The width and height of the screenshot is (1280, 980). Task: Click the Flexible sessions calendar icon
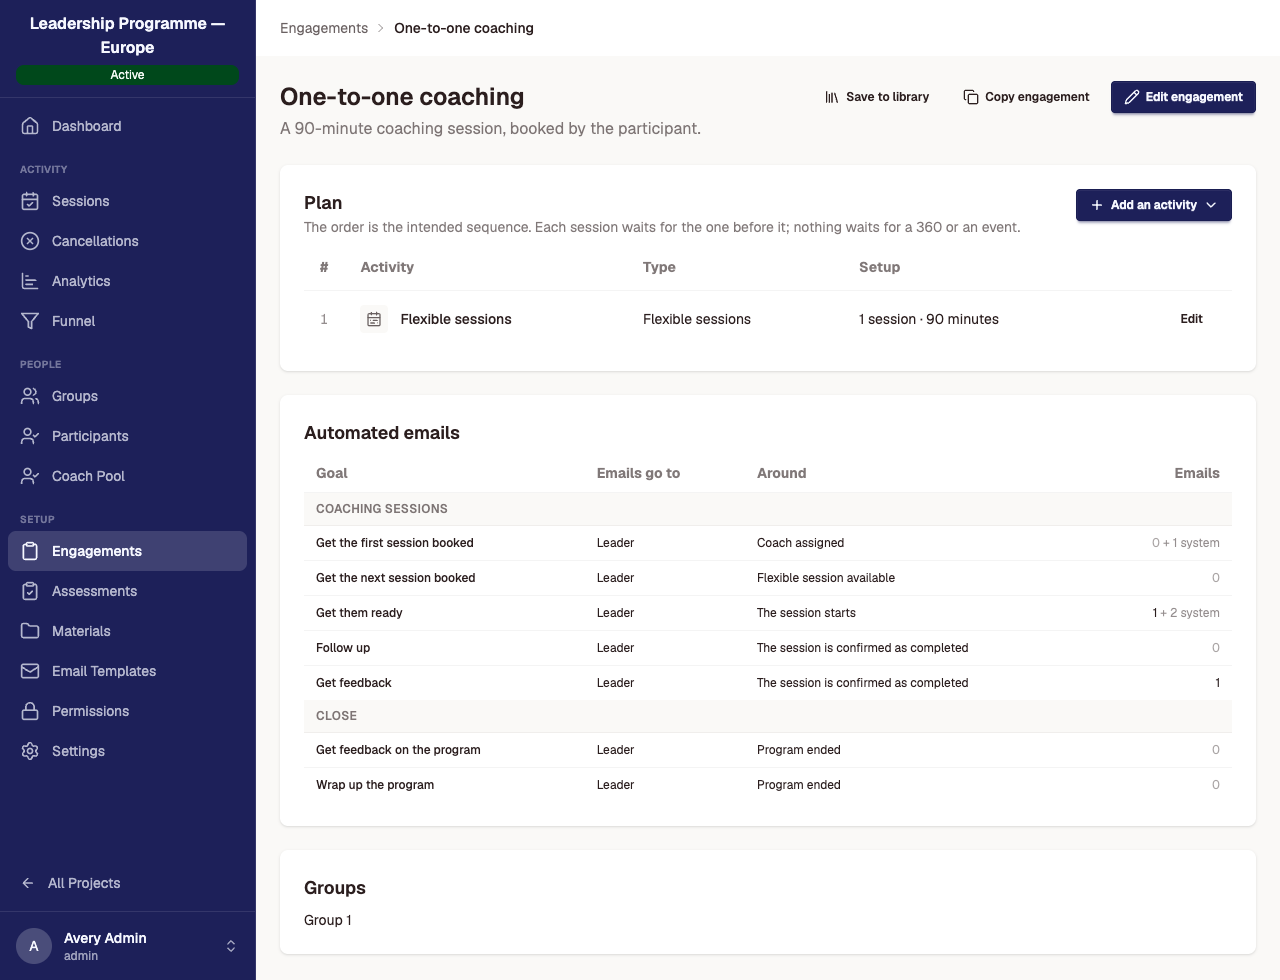tap(374, 319)
